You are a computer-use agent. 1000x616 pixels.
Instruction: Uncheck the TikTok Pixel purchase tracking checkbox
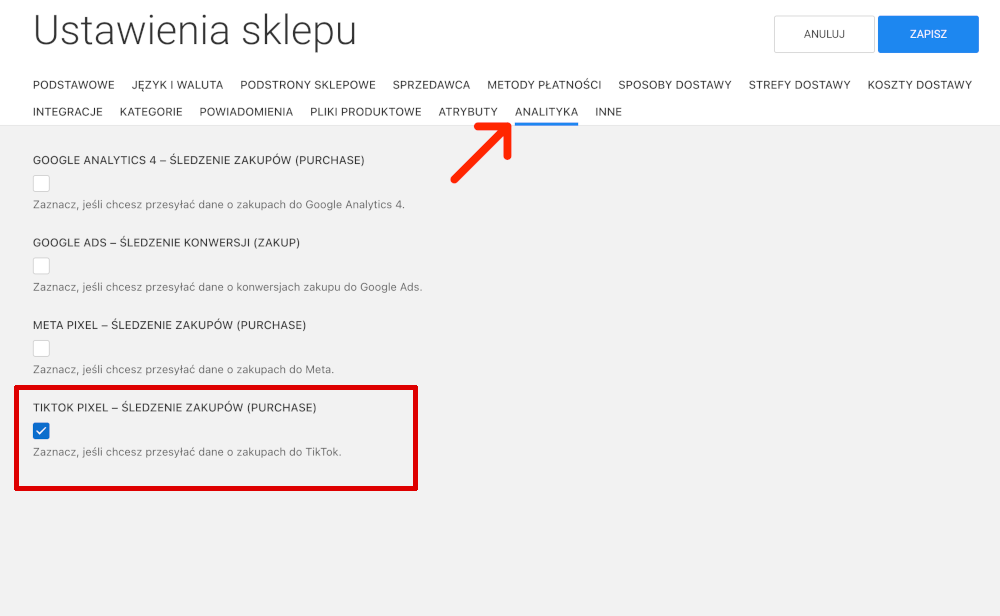(x=41, y=431)
